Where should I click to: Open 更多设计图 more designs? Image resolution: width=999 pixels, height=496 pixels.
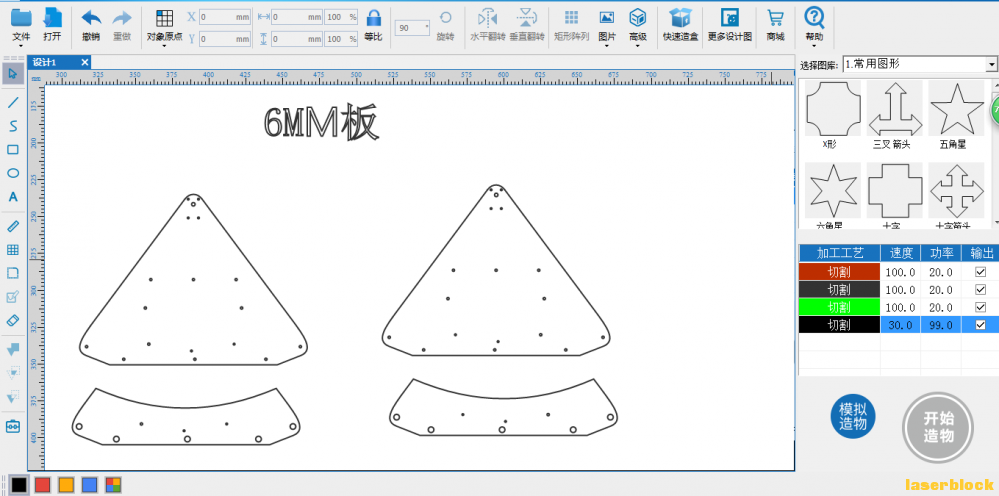[729, 24]
